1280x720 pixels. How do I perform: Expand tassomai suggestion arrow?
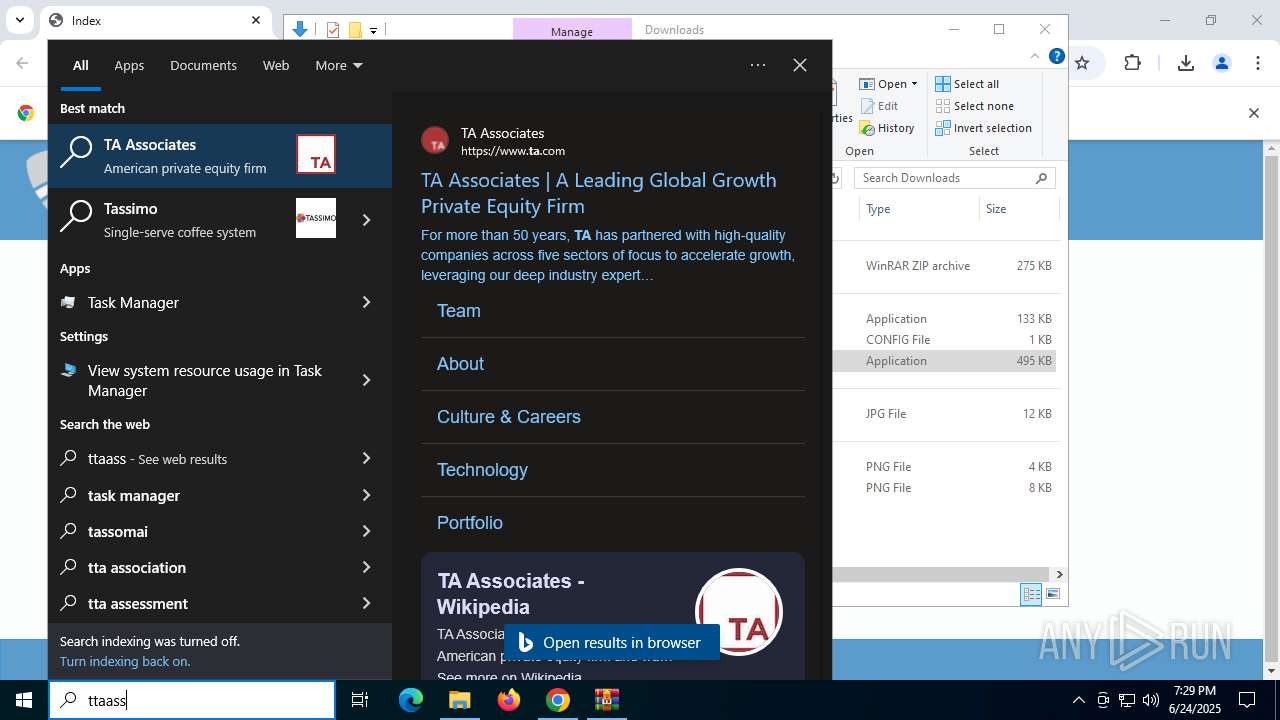coord(366,531)
